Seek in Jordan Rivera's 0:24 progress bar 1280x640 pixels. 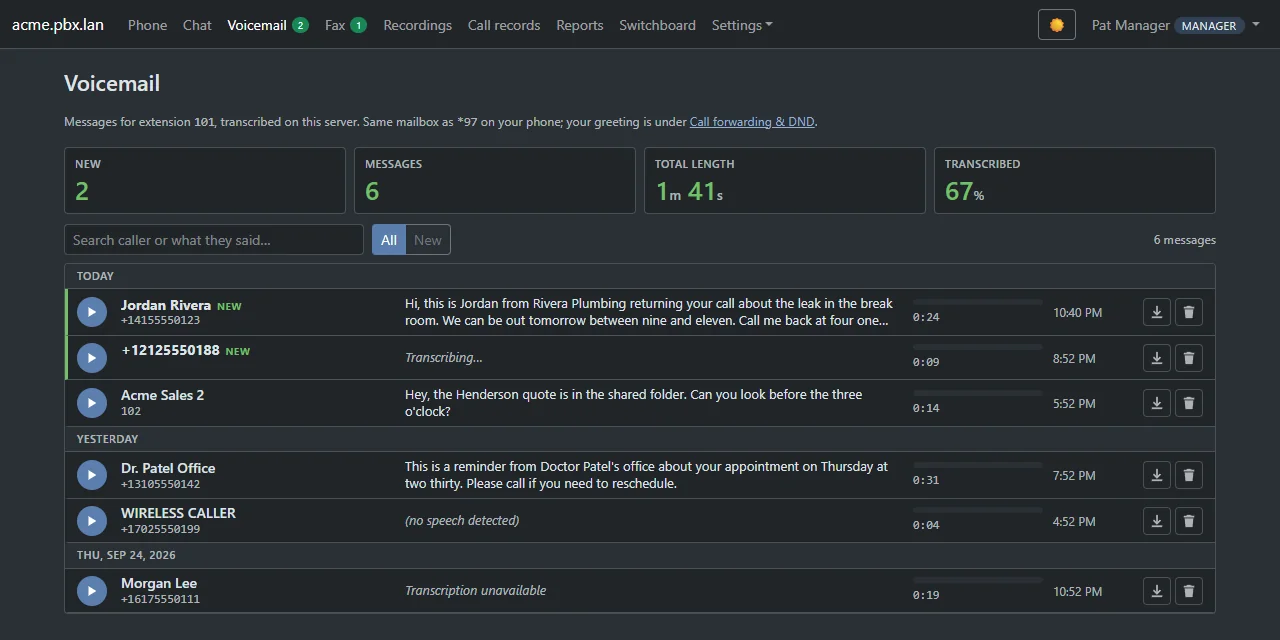click(x=978, y=301)
